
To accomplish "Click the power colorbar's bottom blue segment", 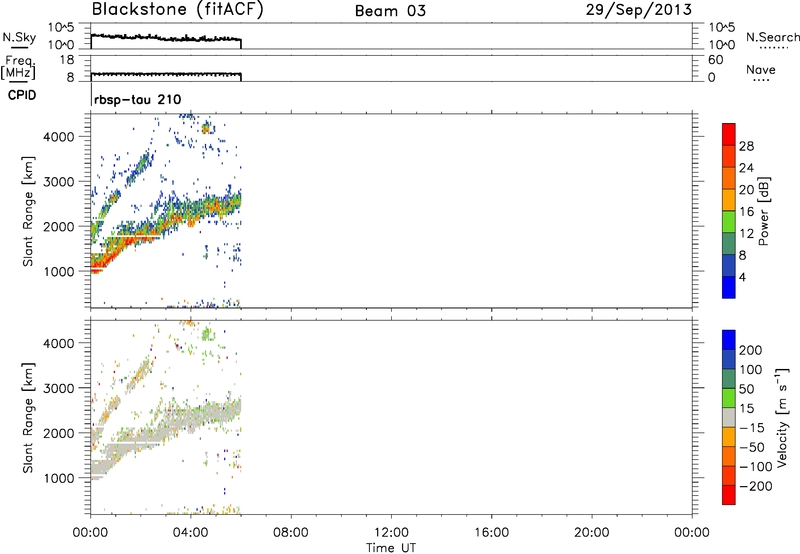I will (729, 287).
